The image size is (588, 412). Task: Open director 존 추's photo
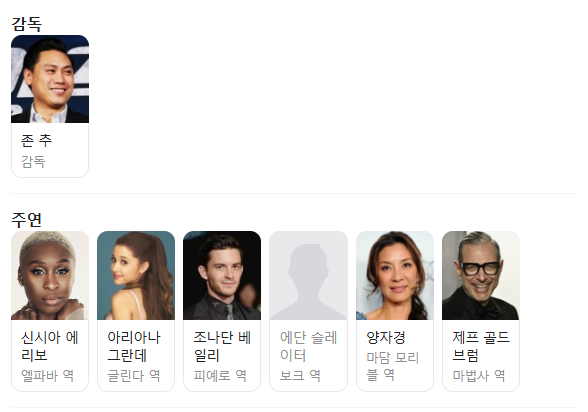50,79
